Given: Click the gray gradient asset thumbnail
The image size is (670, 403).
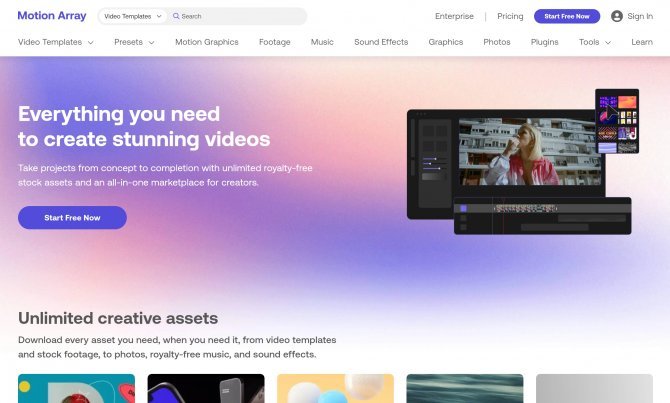Looking at the screenshot, I should [x=594, y=388].
